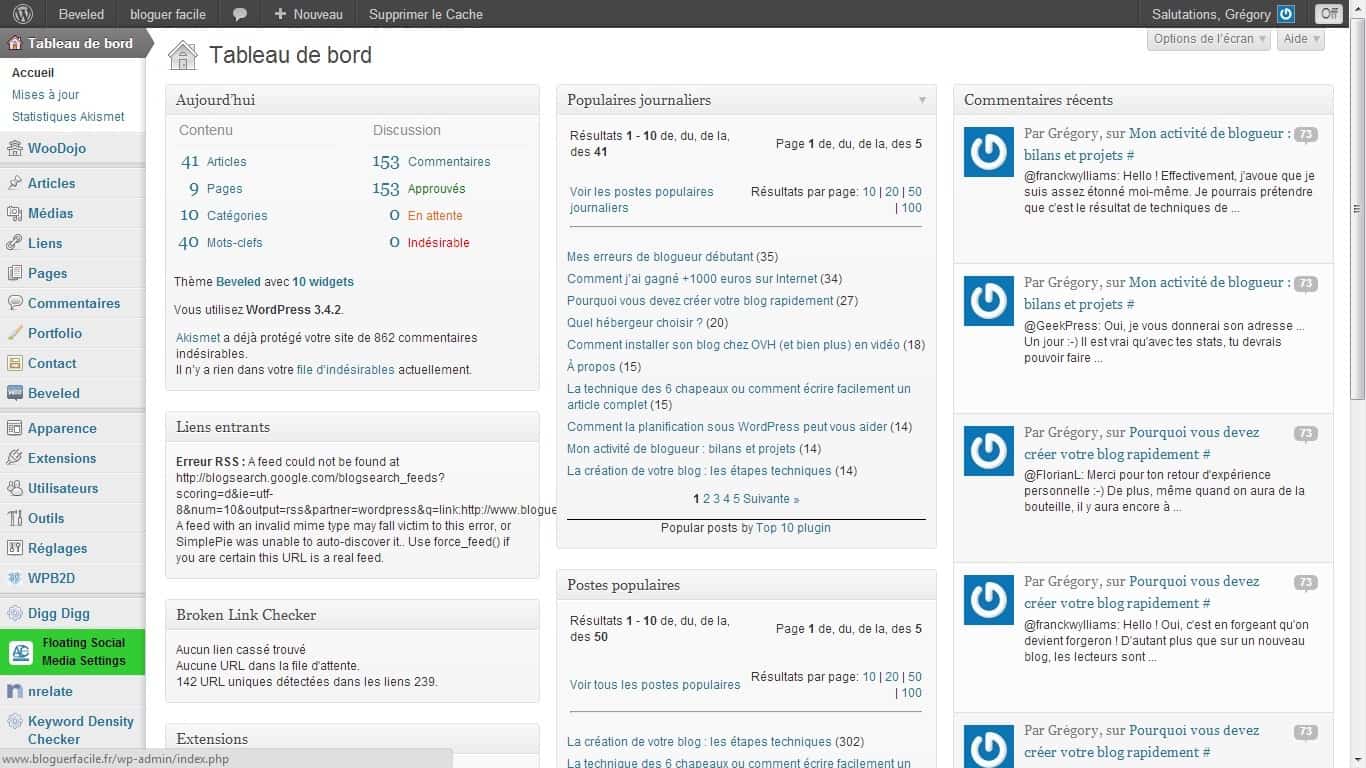Image resolution: width=1366 pixels, height=768 pixels.
Task: Click Voir tous les postes populaires
Action: [x=655, y=685]
